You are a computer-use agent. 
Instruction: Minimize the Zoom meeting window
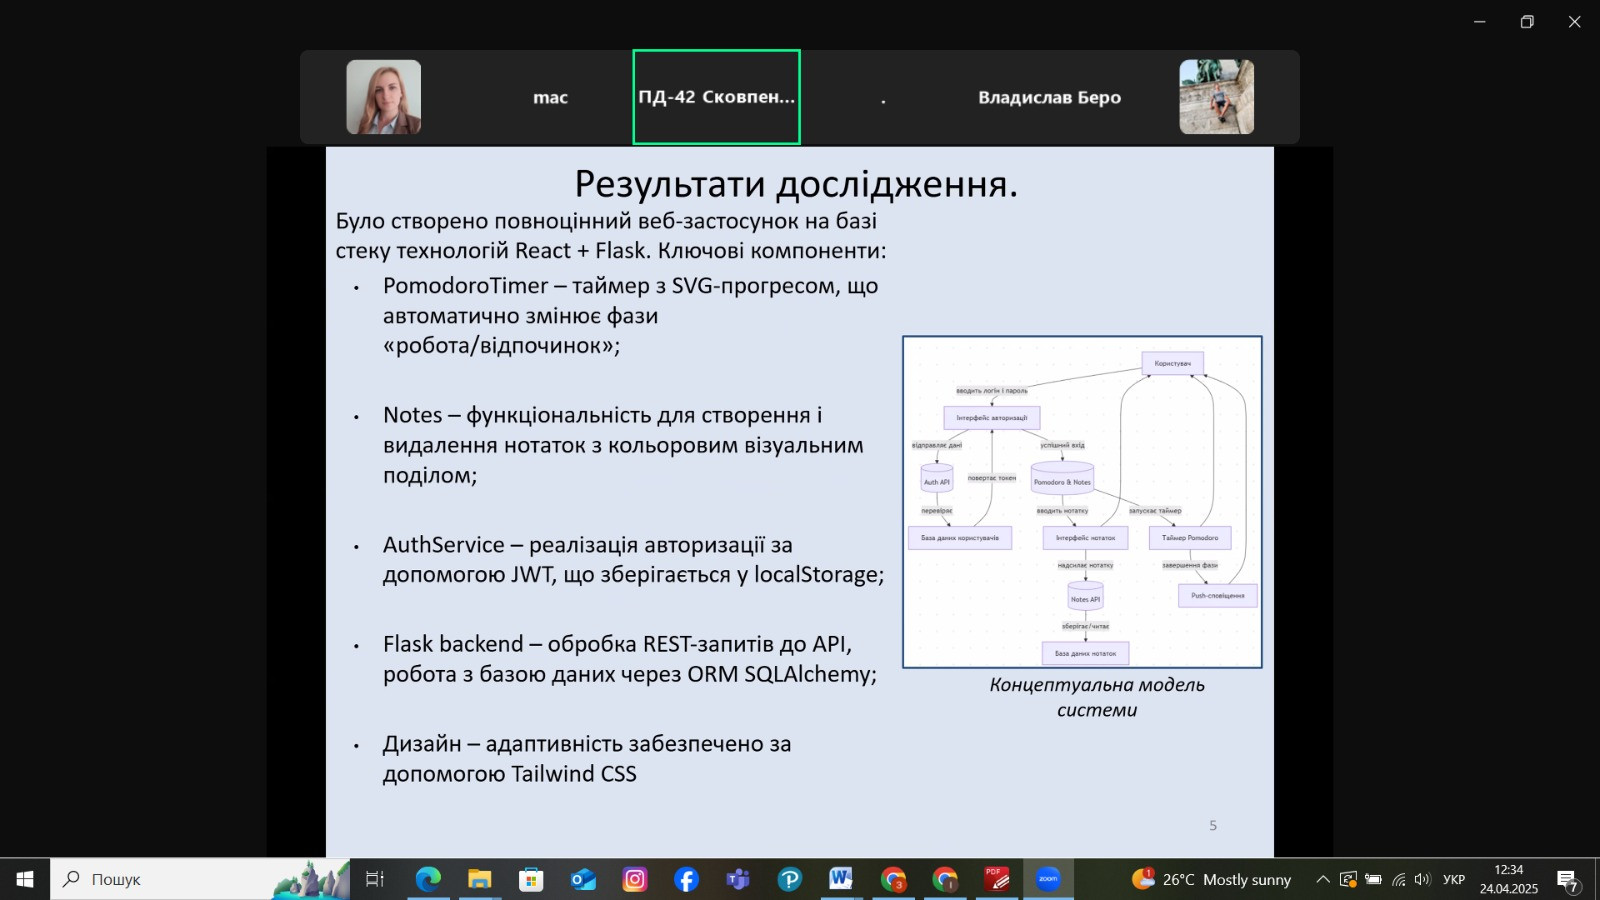(1480, 22)
